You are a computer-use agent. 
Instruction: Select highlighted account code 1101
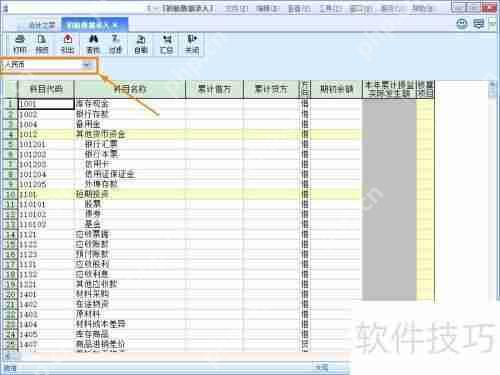pyautogui.click(x=46, y=194)
